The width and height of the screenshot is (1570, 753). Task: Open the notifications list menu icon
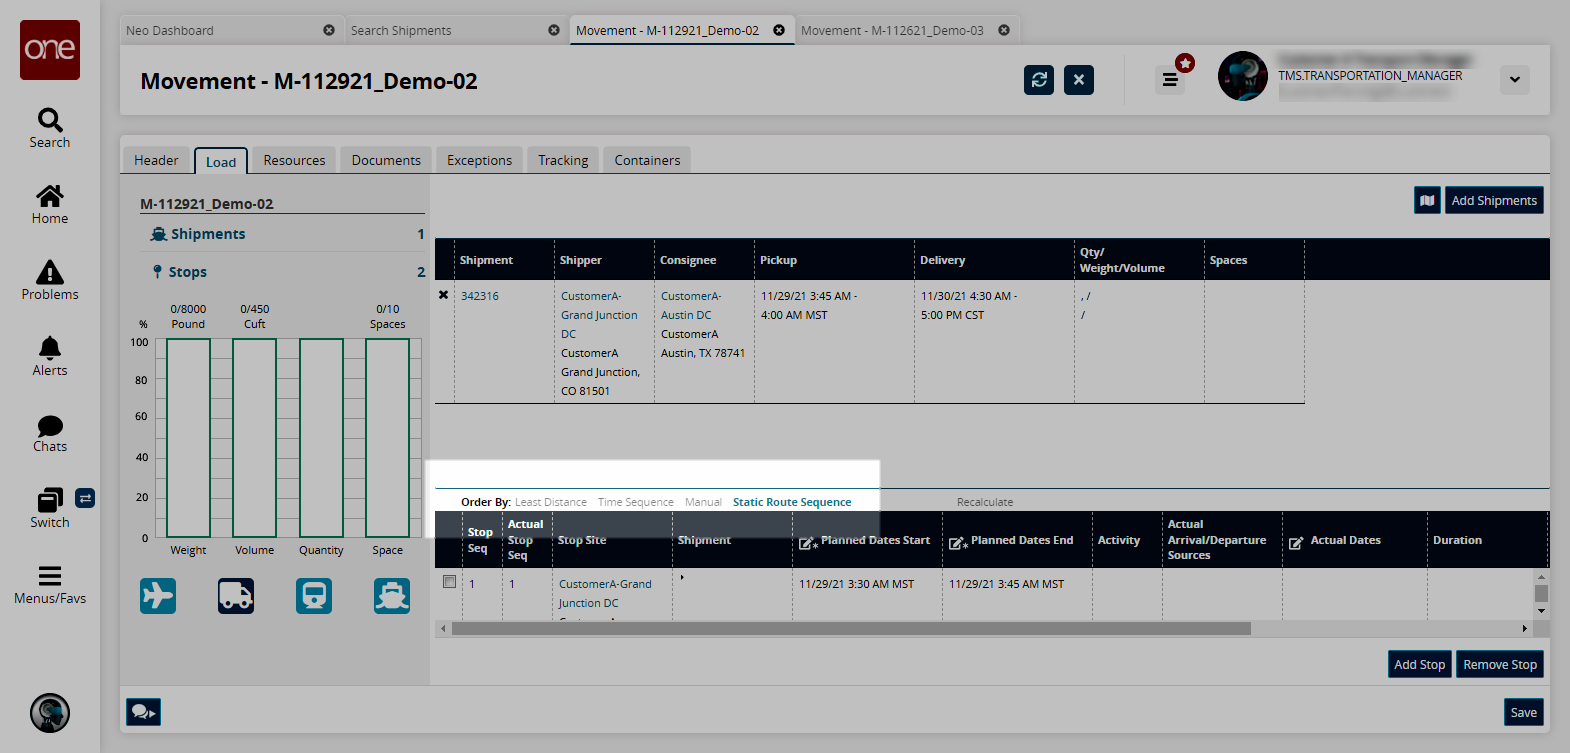[x=1170, y=80]
